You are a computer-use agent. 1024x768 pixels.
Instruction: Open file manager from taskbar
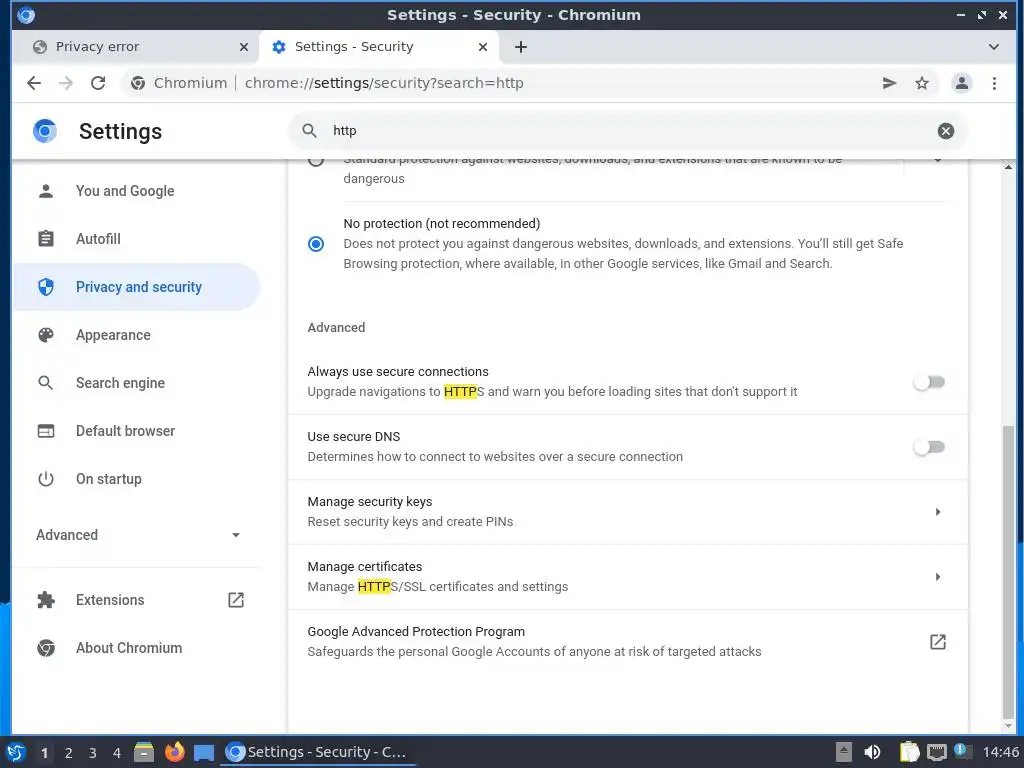(144, 752)
